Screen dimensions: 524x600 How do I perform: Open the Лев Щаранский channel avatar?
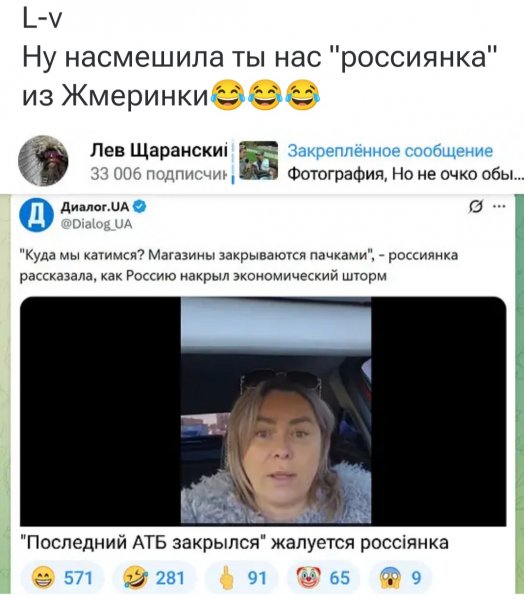(x=43, y=161)
